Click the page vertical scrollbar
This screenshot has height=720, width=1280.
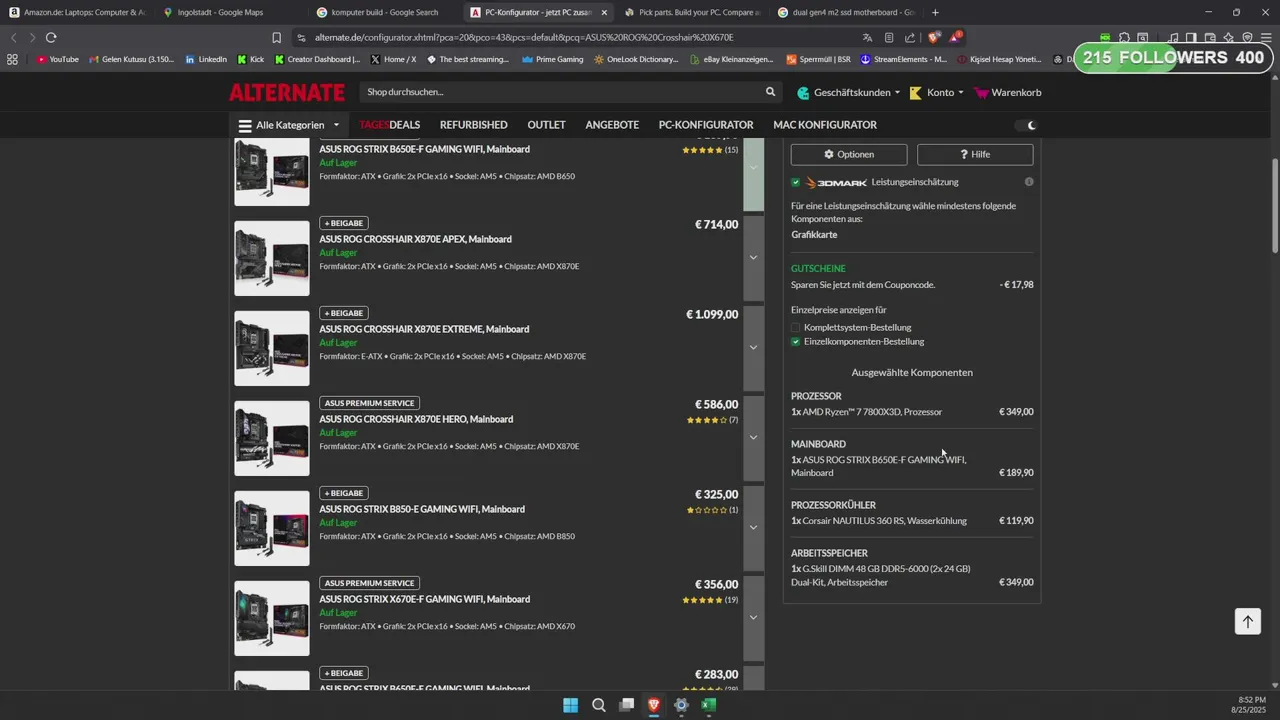click(x=1275, y=205)
